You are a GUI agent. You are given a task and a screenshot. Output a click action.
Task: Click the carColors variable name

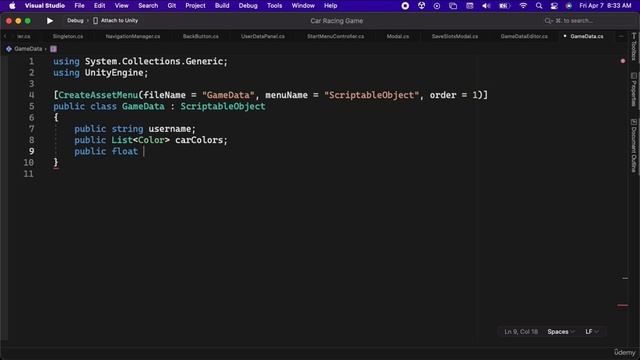pyautogui.click(x=199, y=140)
